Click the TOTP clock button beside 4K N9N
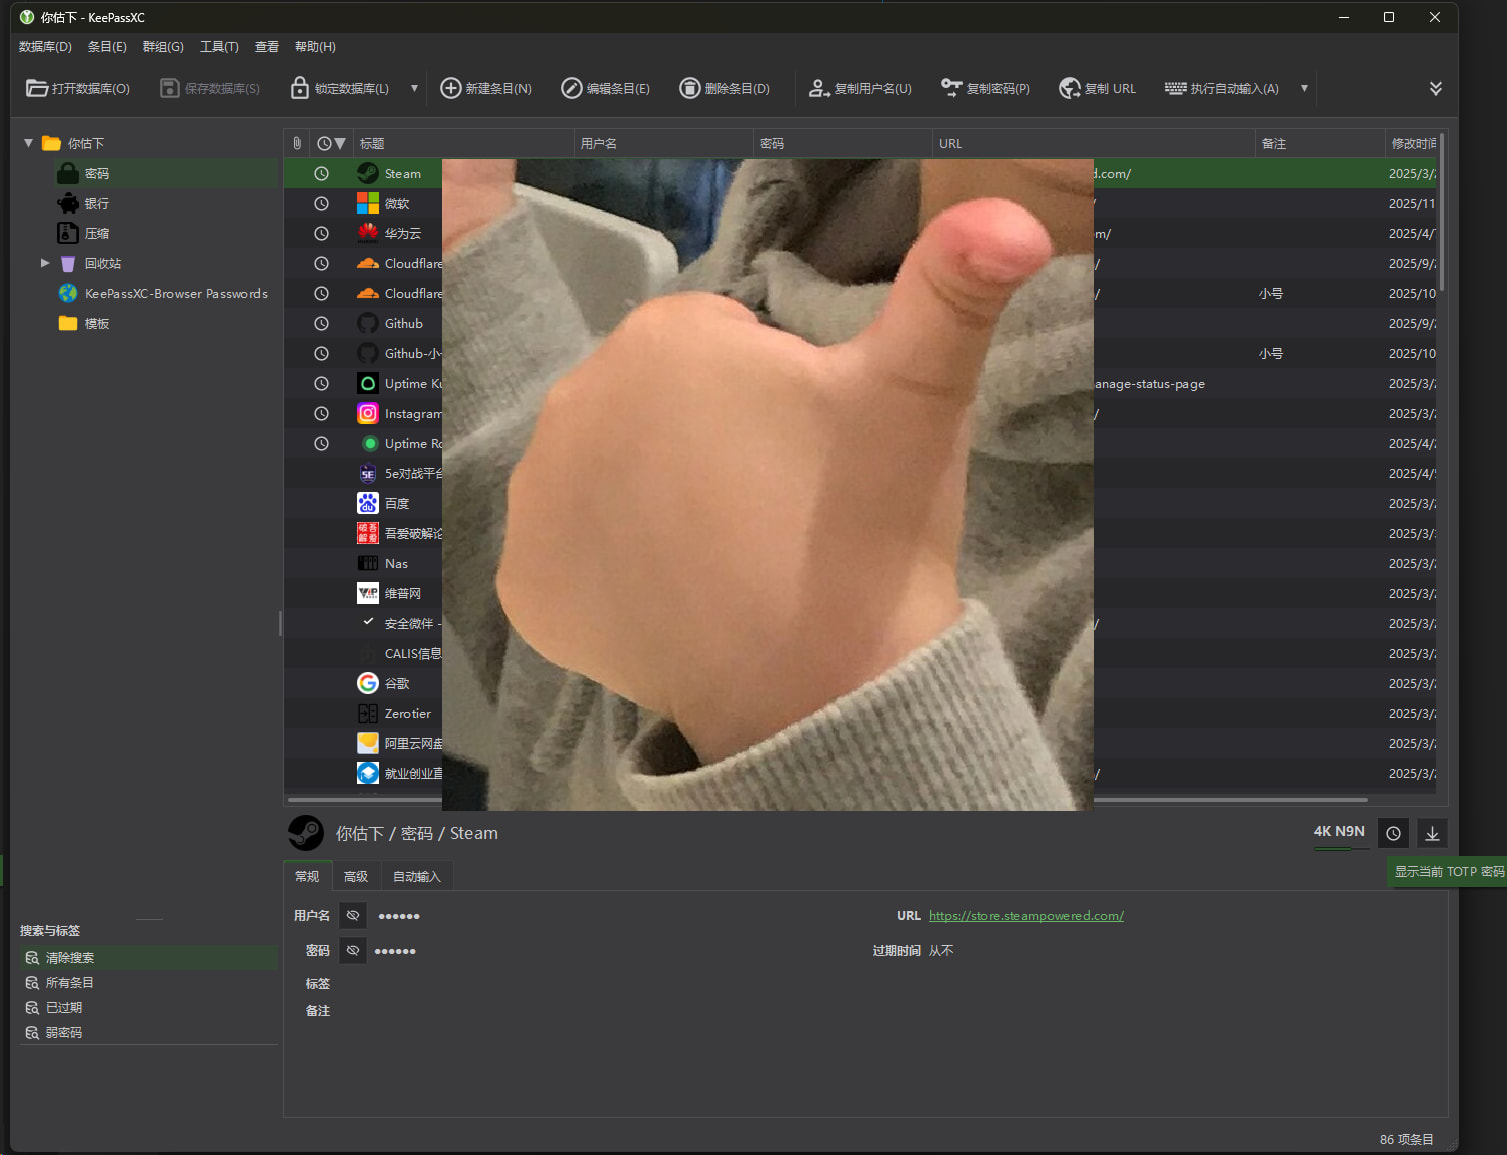1507x1155 pixels. (1393, 833)
